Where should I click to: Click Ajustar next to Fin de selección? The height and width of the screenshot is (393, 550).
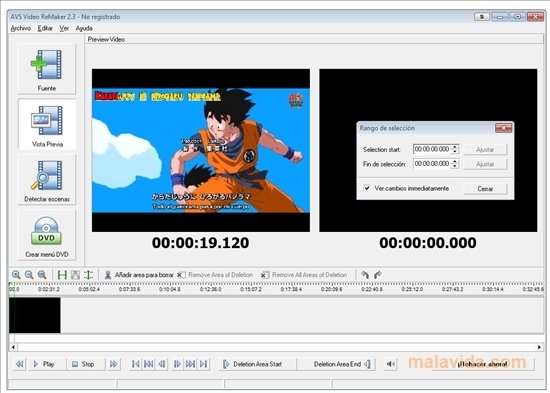485,164
